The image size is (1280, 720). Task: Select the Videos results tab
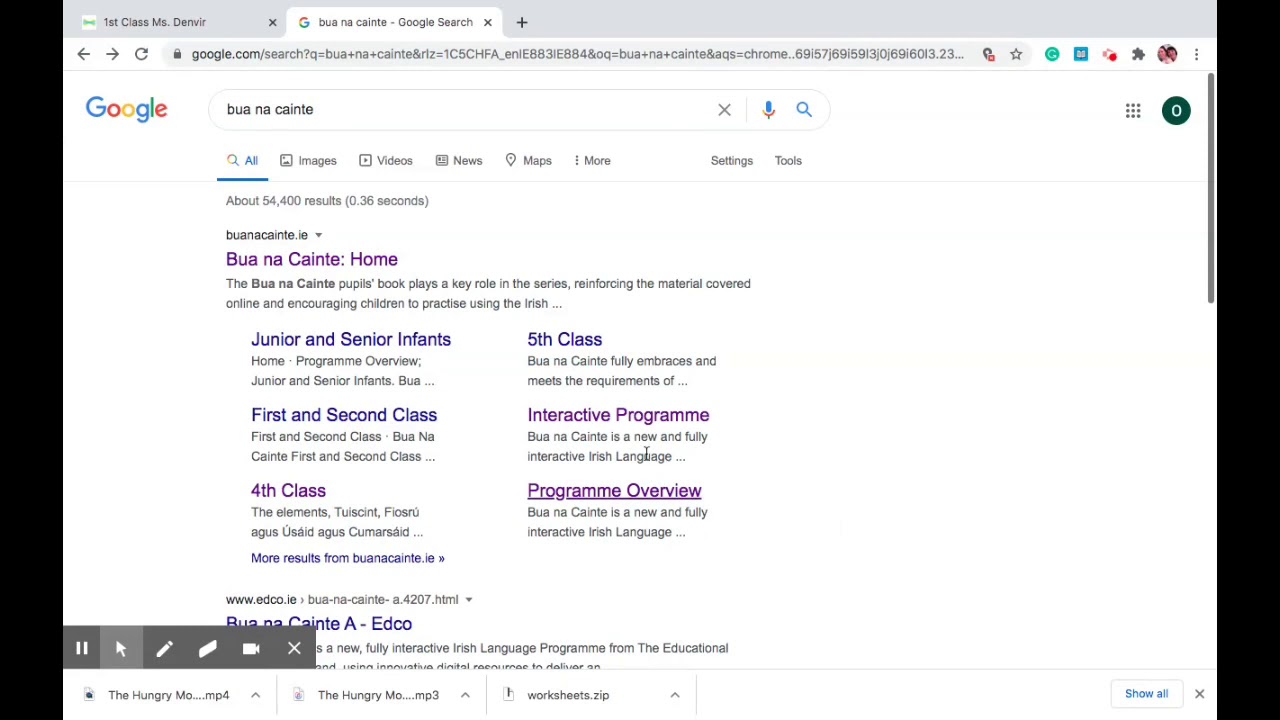coord(385,160)
